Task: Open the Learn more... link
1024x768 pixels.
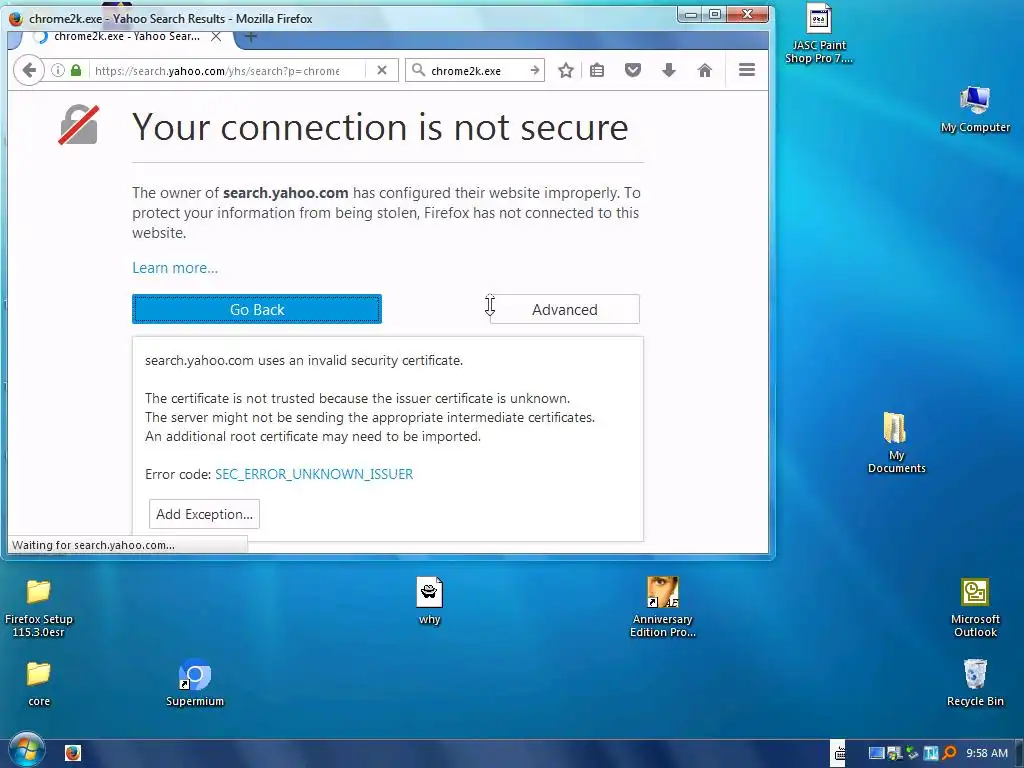Action: pyautogui.click(x=175, y=268)
